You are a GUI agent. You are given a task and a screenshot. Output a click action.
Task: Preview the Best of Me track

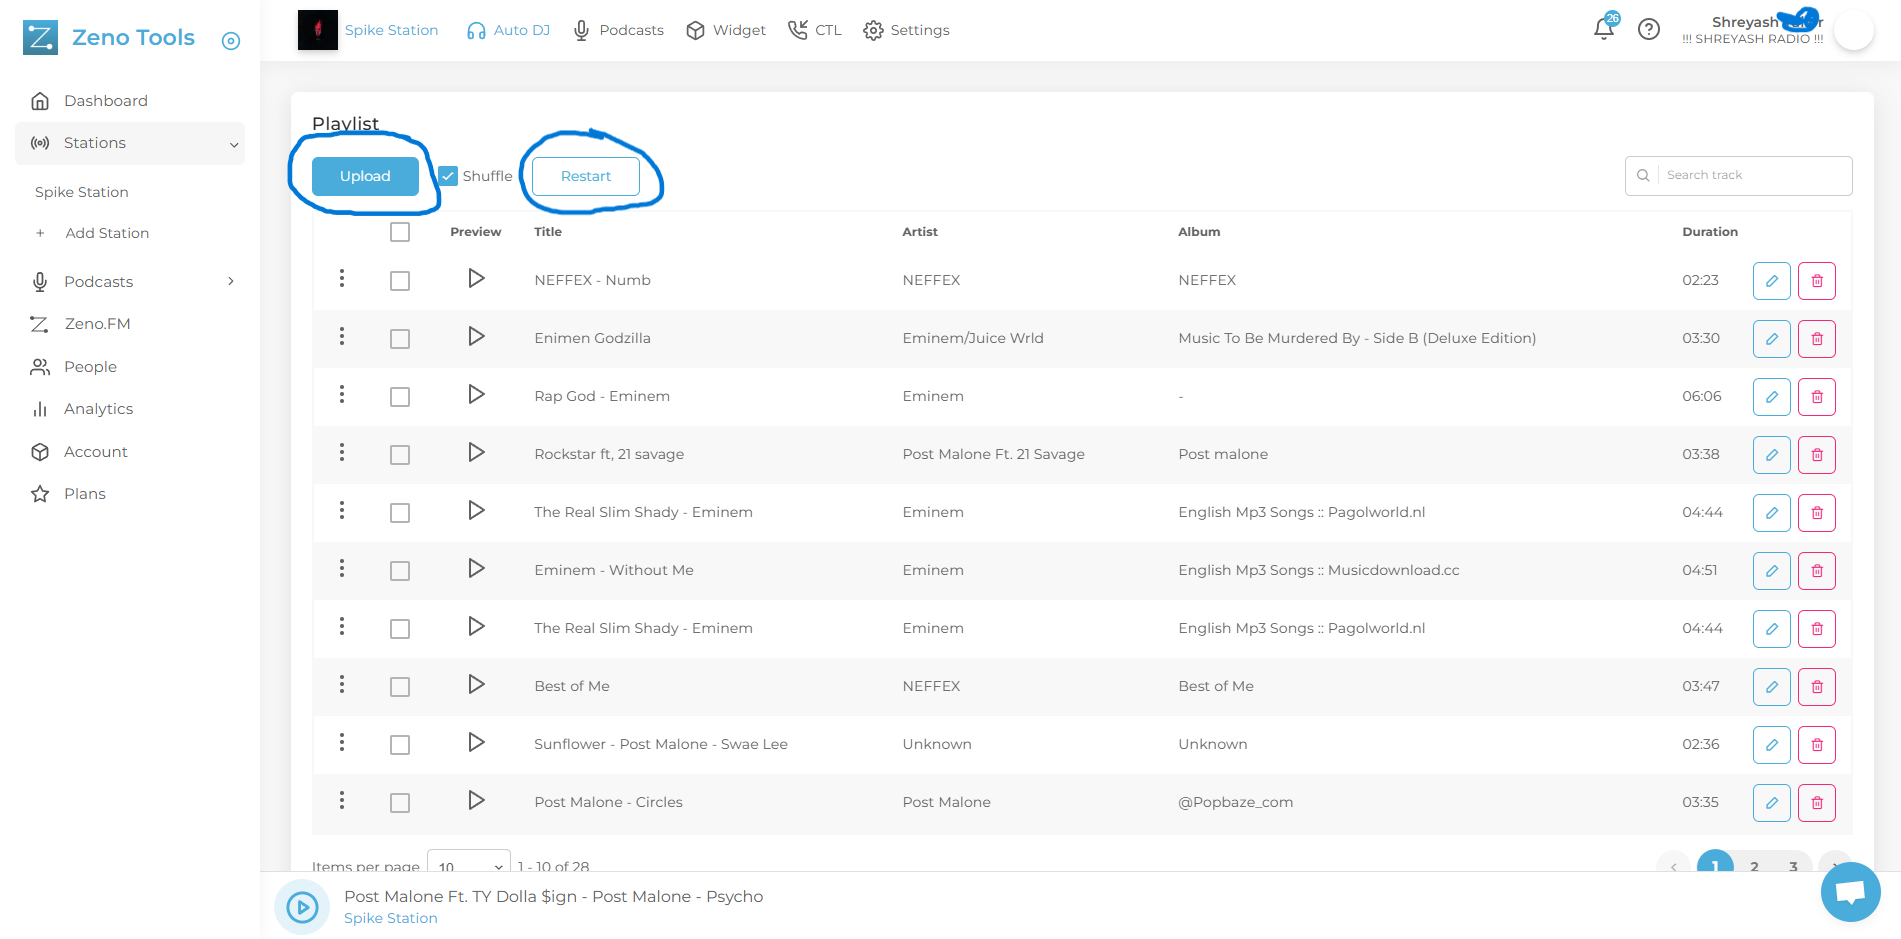pos(476,684)
